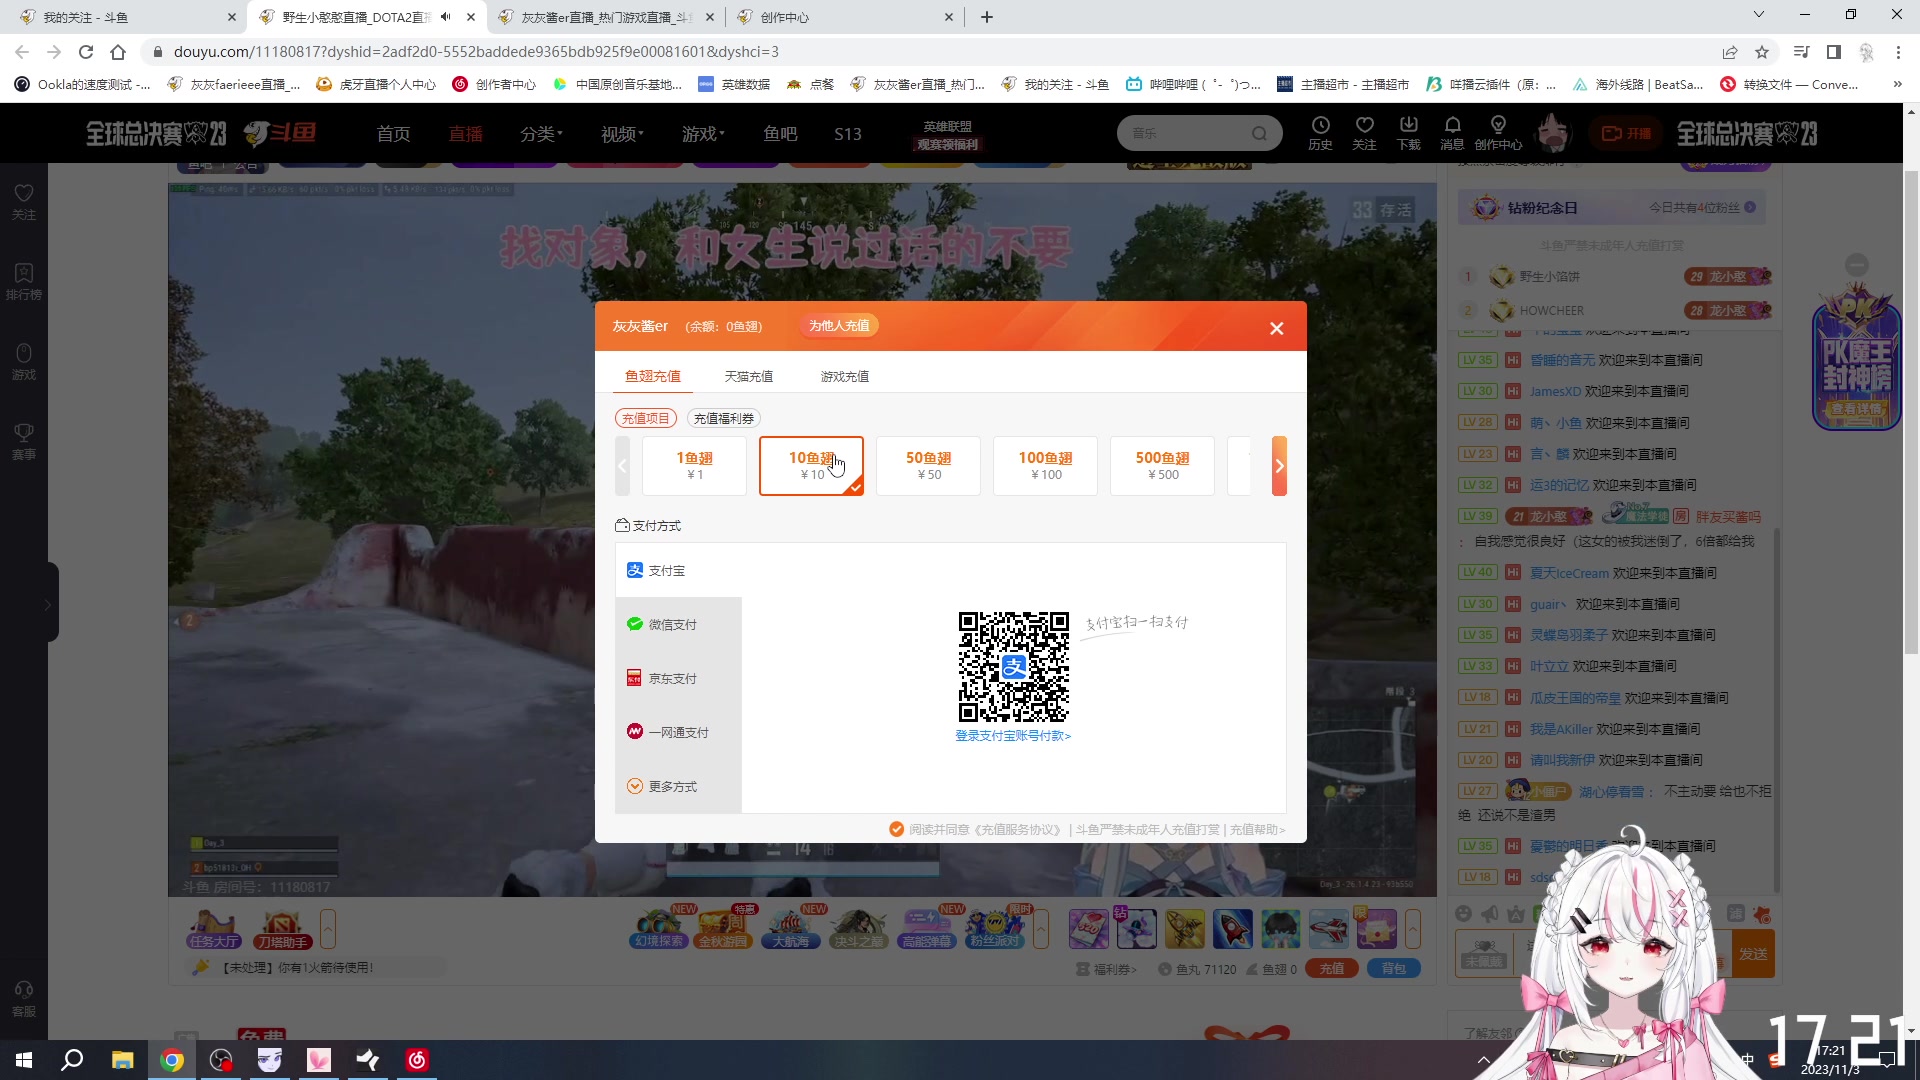1920x1080 pixels.
Task: Open 首页 in Douyu navigation
Action: [x=393, y=133]
